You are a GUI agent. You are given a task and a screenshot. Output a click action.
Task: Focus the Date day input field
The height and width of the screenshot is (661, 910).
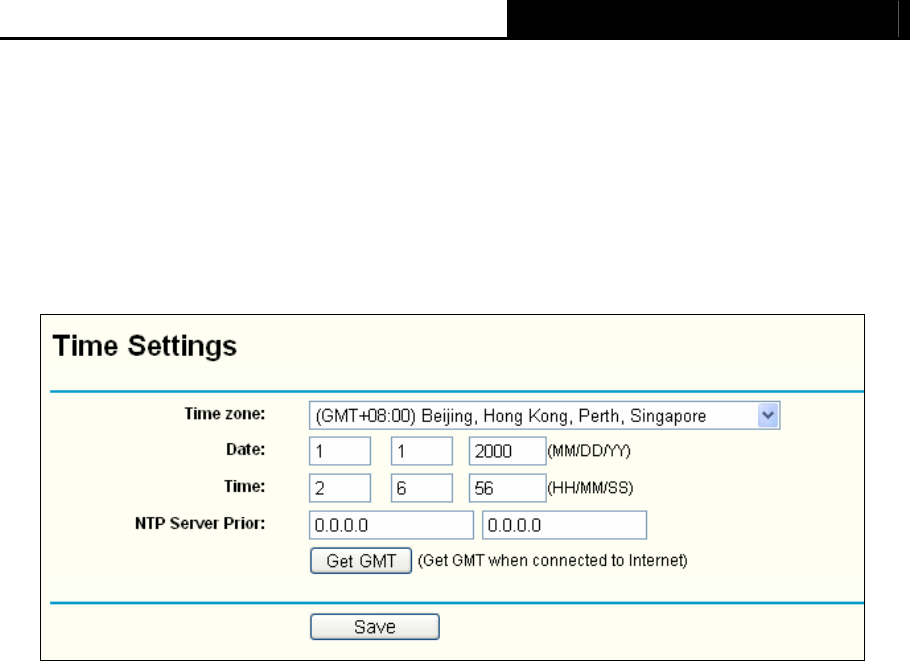click(x=422, y=451)
